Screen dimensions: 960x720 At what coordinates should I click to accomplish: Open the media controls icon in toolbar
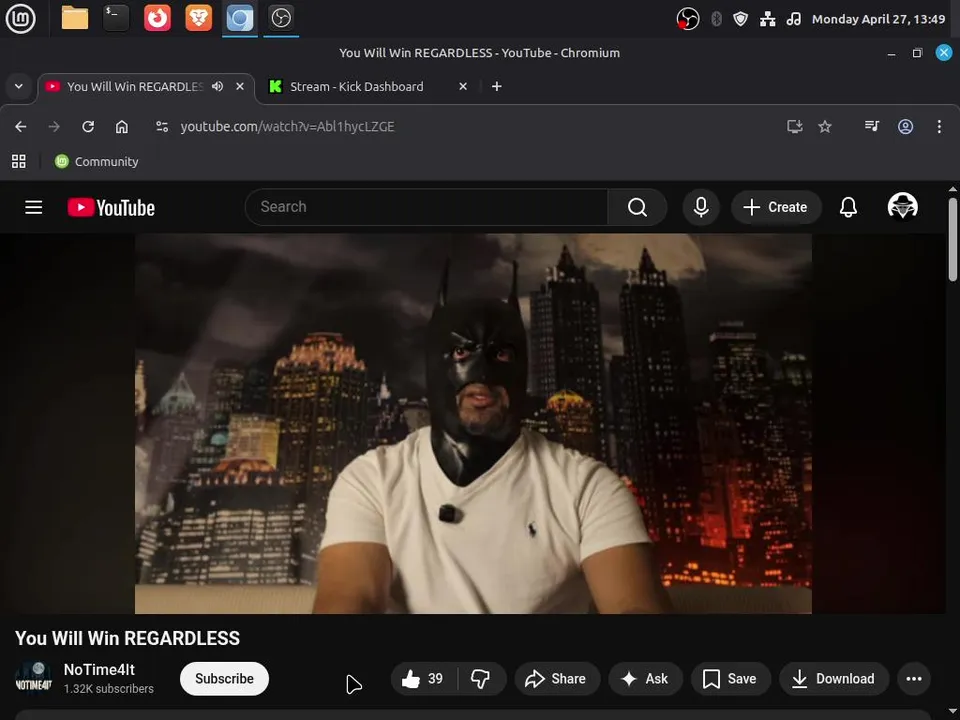(871, 127)
